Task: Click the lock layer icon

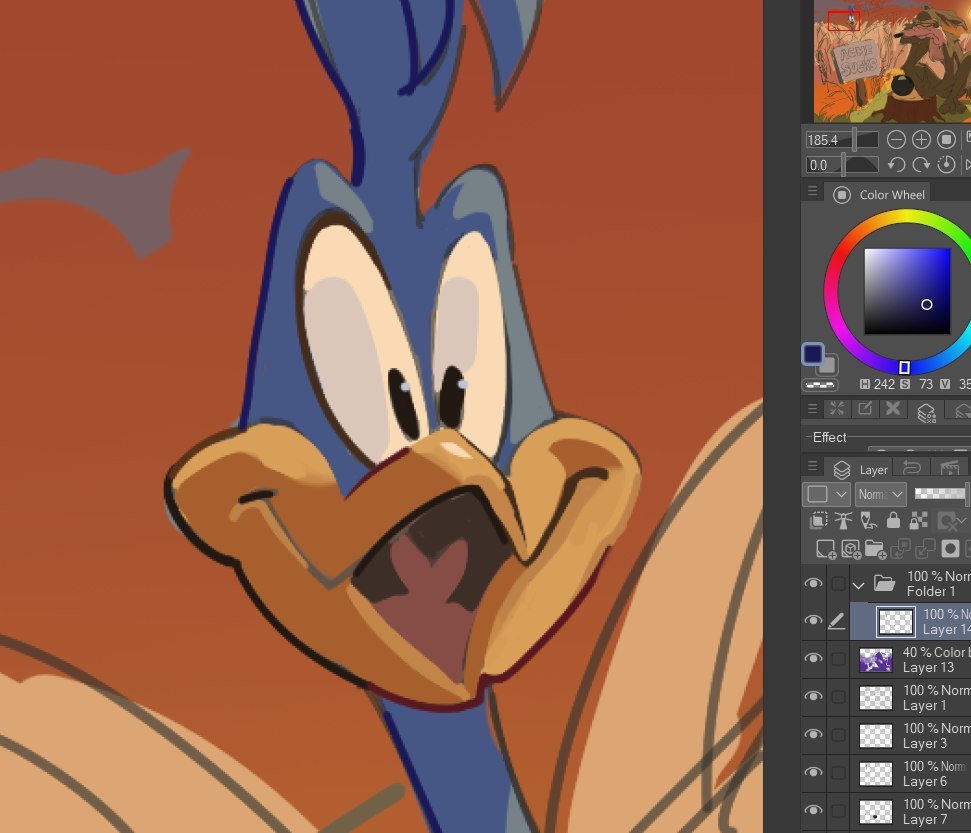Action: point(893,520)
